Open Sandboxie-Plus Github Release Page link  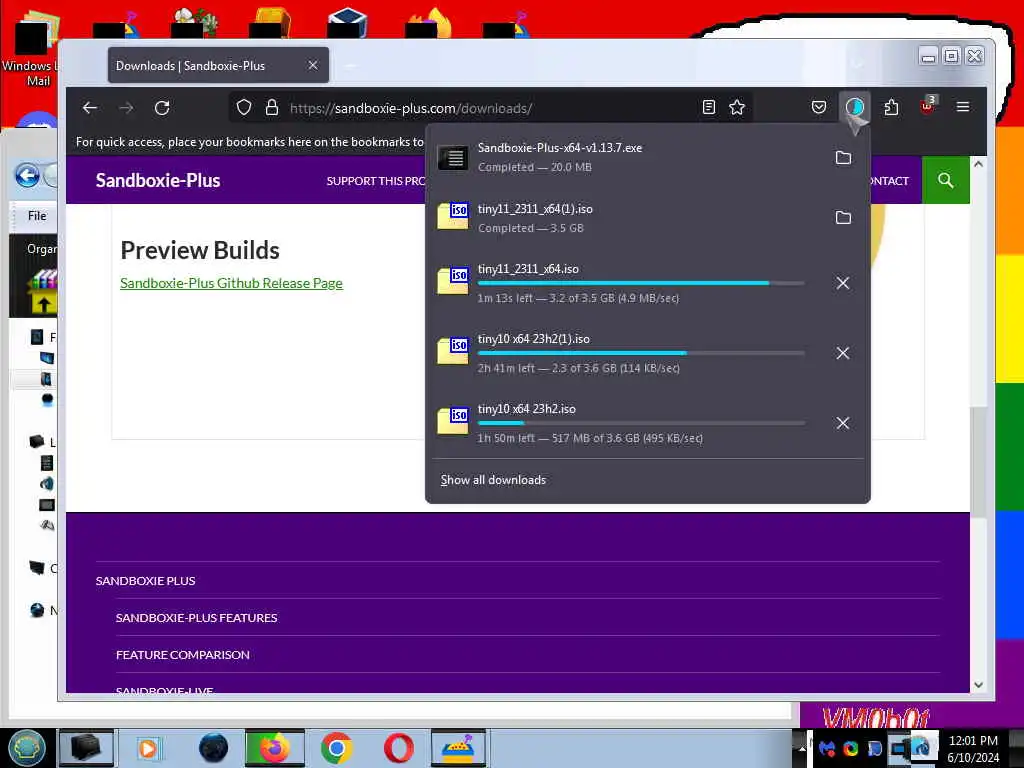tap(231, 283)
